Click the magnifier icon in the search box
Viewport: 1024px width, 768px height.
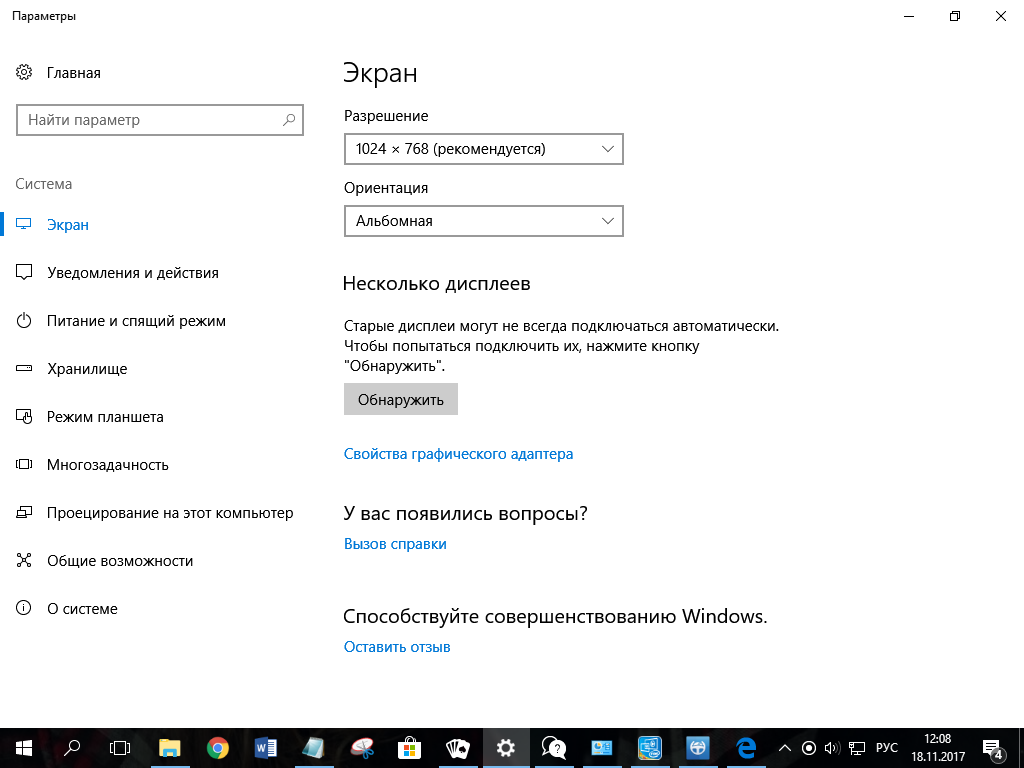[x=289, y=120]
